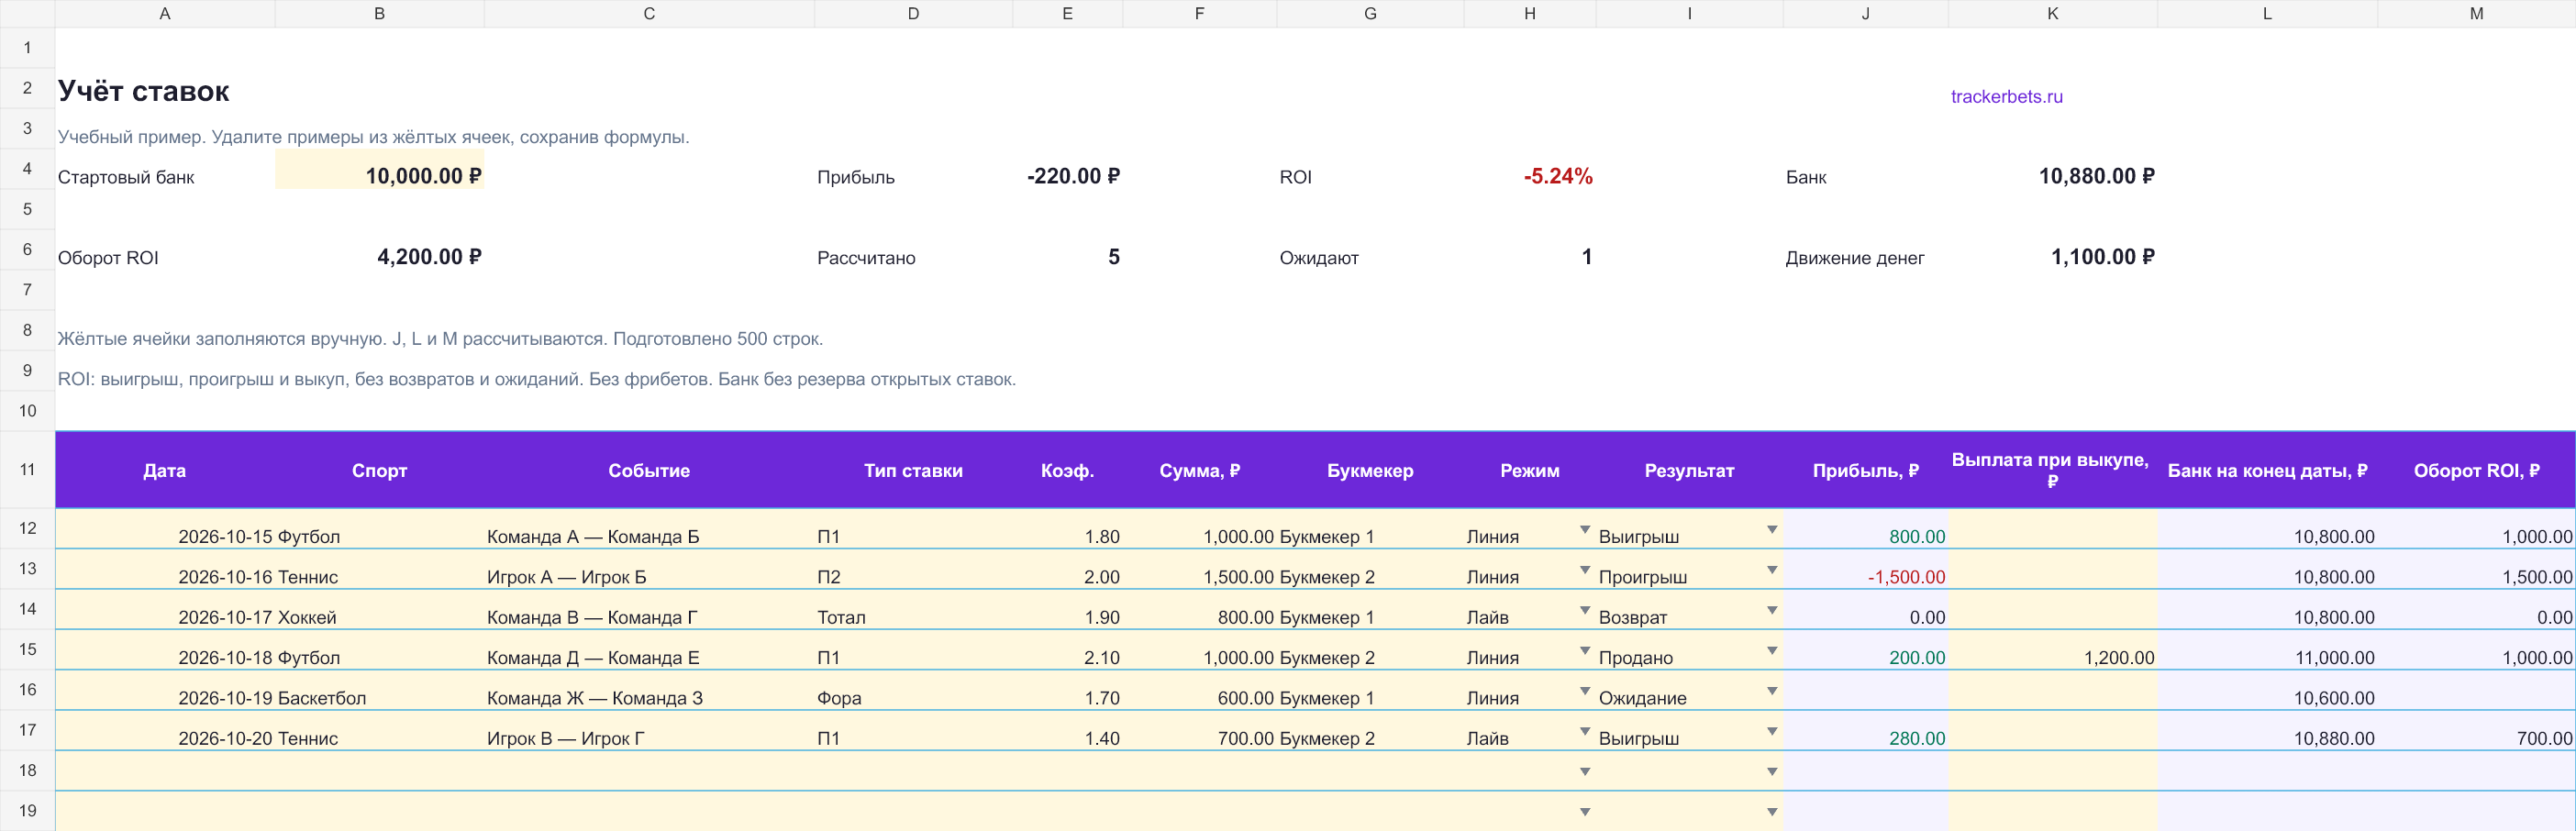Open the trackerbets.ru link
This screenshot has width=2576, height=831.
tap(2006, 97)
